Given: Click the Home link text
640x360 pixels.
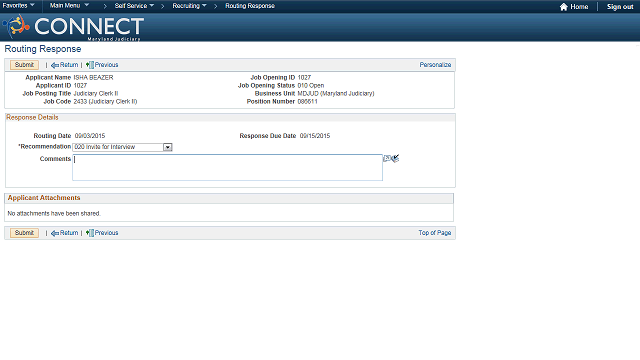Looking at the screenshot, I should 579,7.
